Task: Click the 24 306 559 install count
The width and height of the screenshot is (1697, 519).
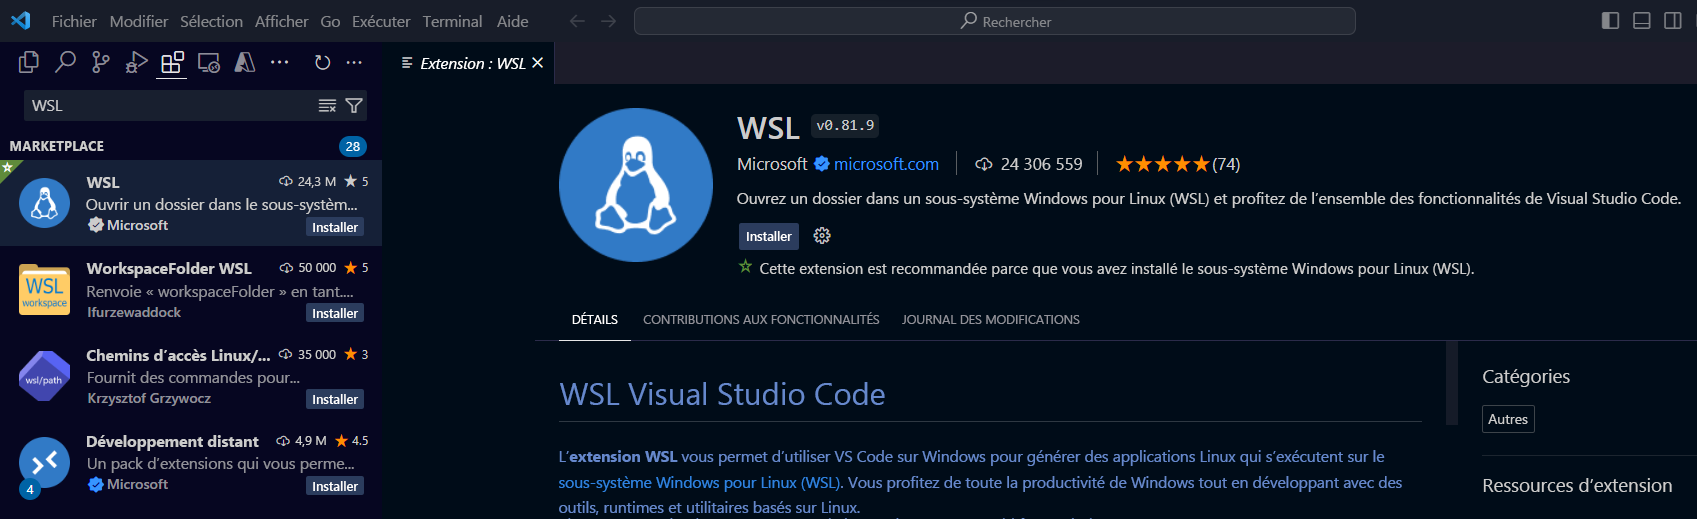Action: pyautogui.click(x=1029, y=164)
